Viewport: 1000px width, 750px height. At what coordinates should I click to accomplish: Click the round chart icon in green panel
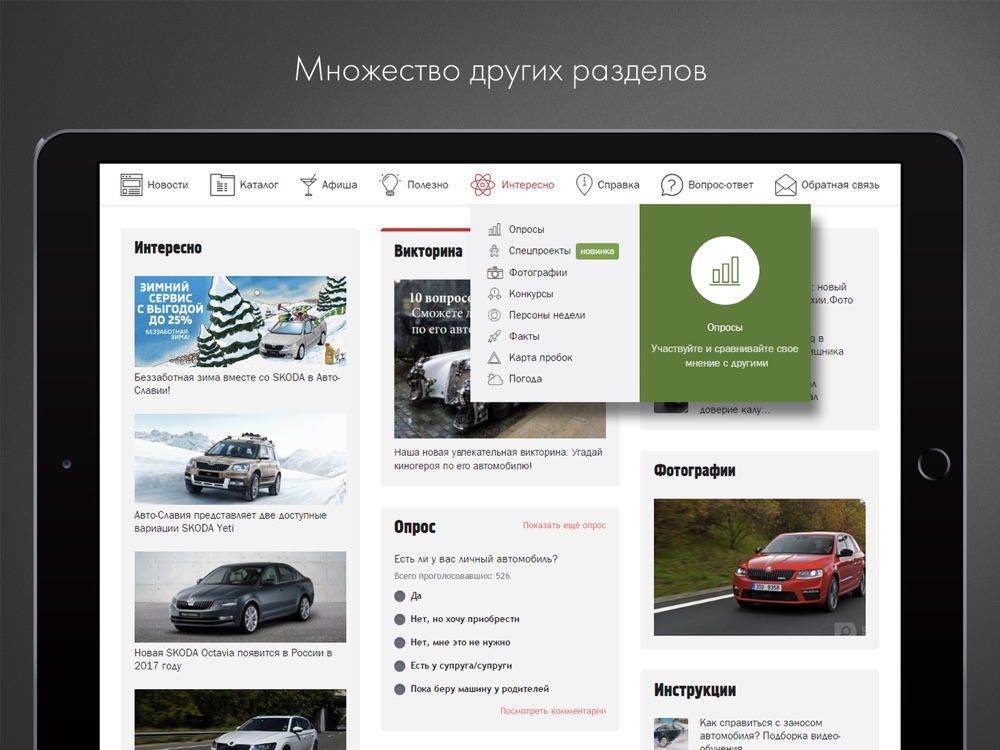coord(724,271)
